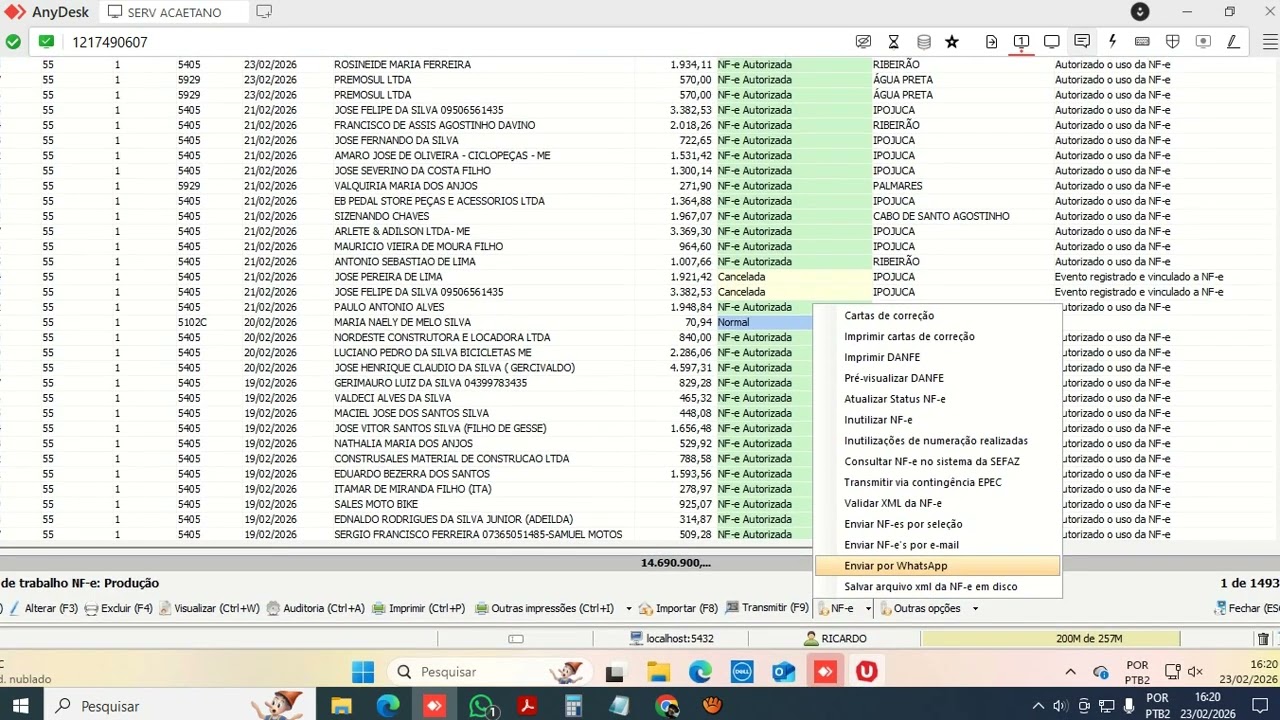
Task: Open Outlook on remote taskbar
Action: click(783, 672)
